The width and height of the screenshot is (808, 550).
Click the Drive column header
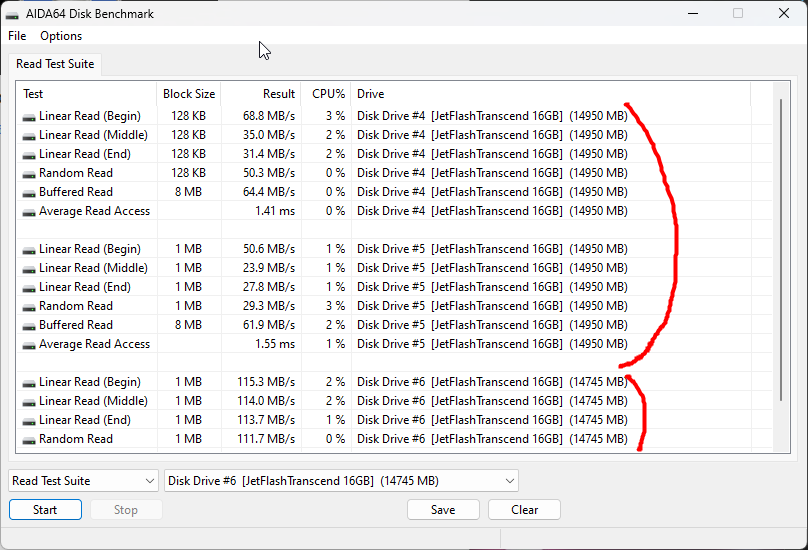click(550, 94)
